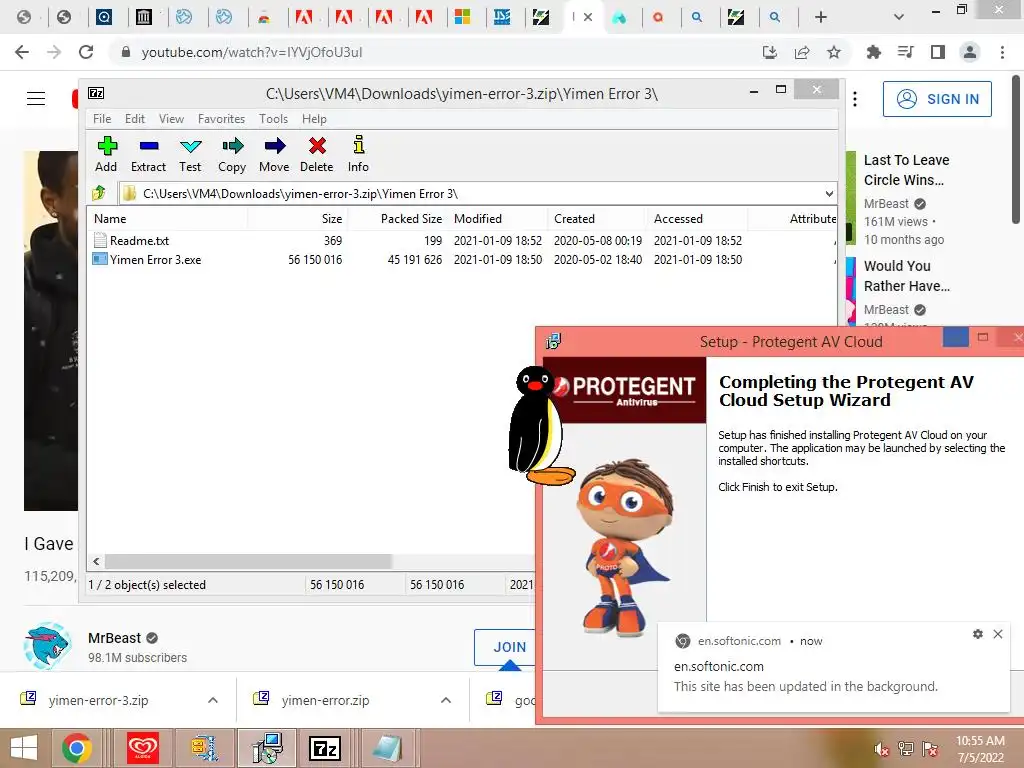Open MrBeast channel avatar
This screenshot has height=768, width=1024.
[x=46, y=646]
